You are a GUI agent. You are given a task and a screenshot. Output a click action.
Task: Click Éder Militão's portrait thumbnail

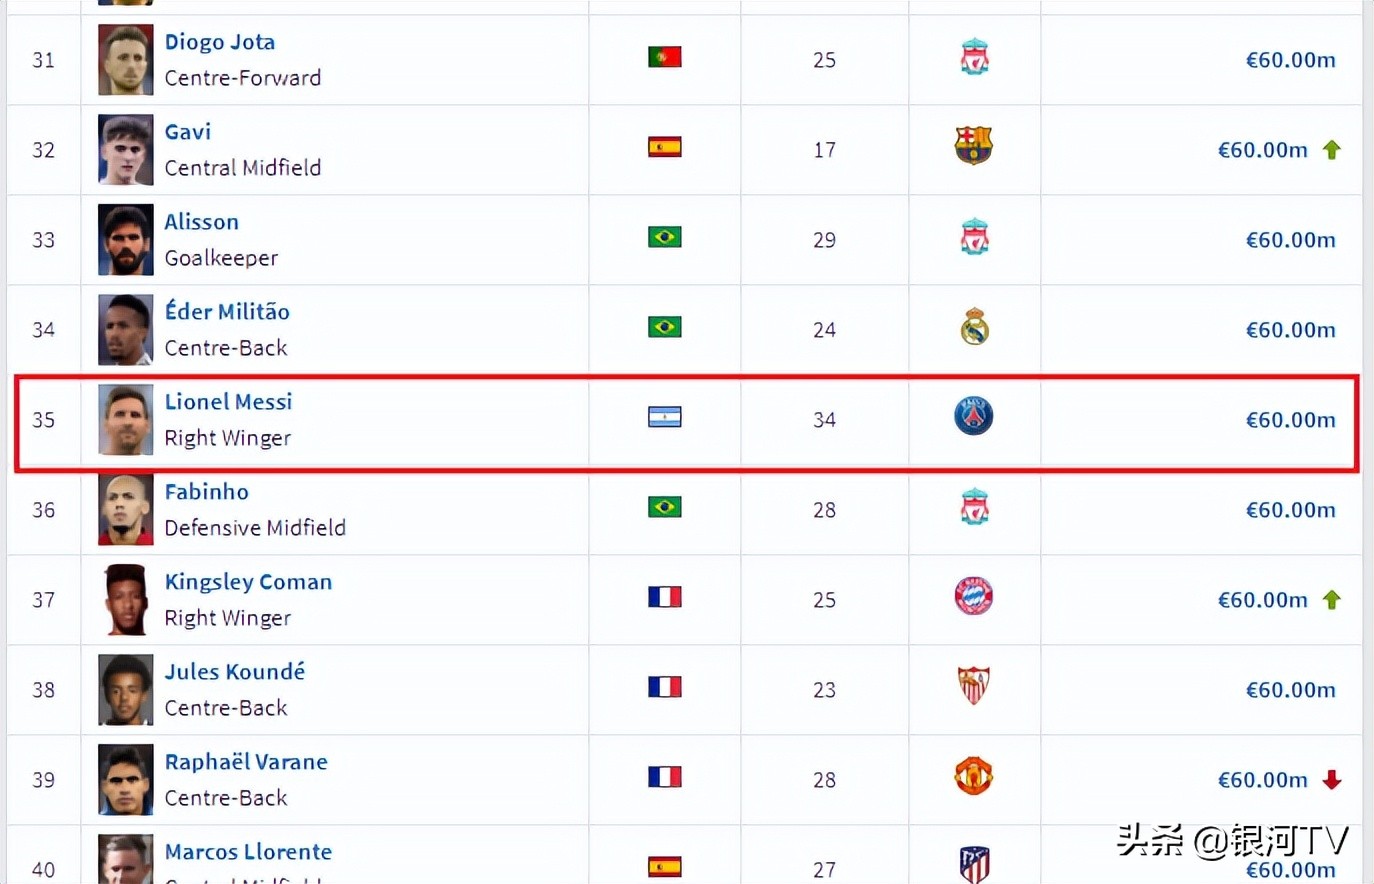(x=126, y=330)
